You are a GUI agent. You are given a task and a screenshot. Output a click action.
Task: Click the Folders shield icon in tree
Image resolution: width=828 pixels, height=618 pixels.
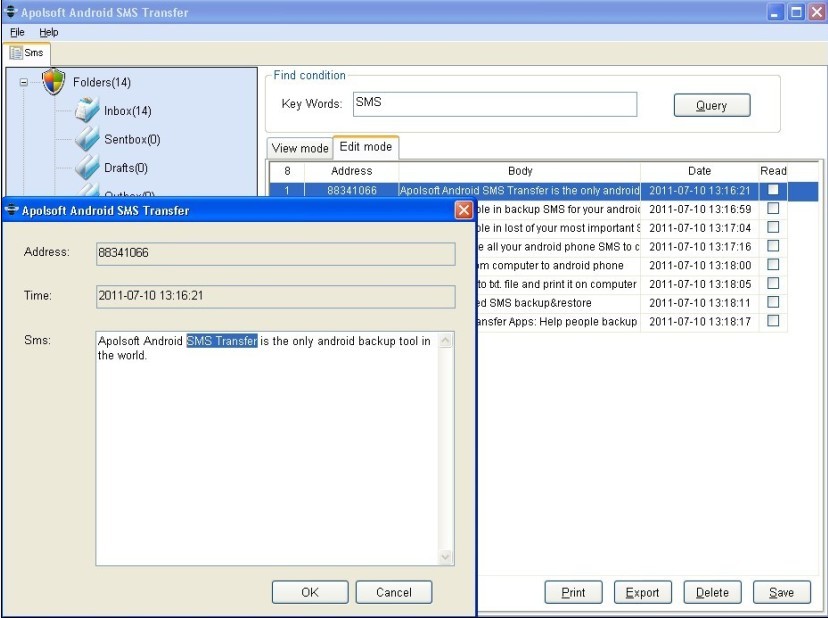54,82
